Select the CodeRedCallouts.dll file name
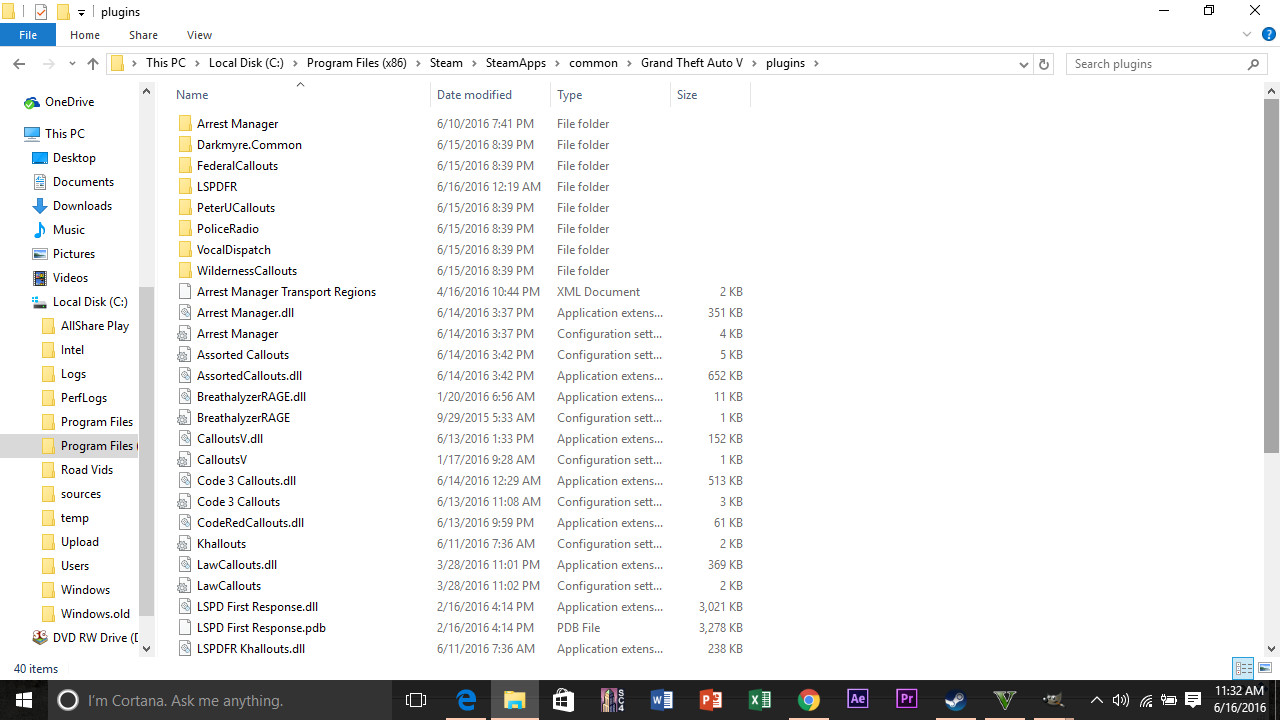 pyautogui.click(x=250, y=523)
